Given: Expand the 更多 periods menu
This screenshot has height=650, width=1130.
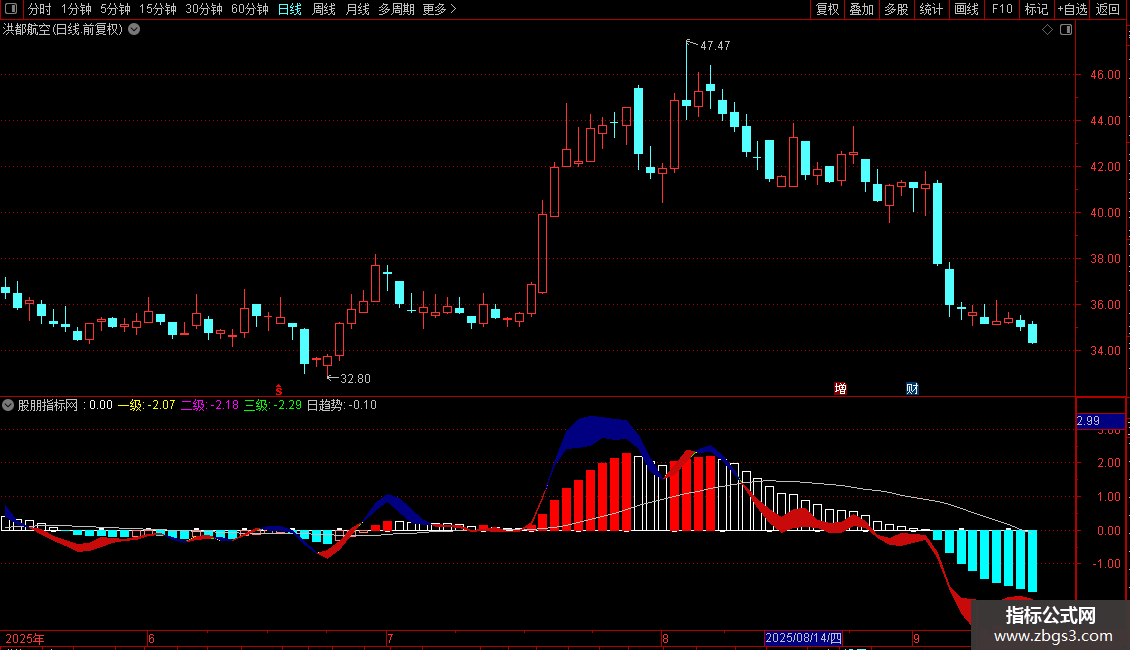Looking at the screenshot, I should click(x=439, y=9).
